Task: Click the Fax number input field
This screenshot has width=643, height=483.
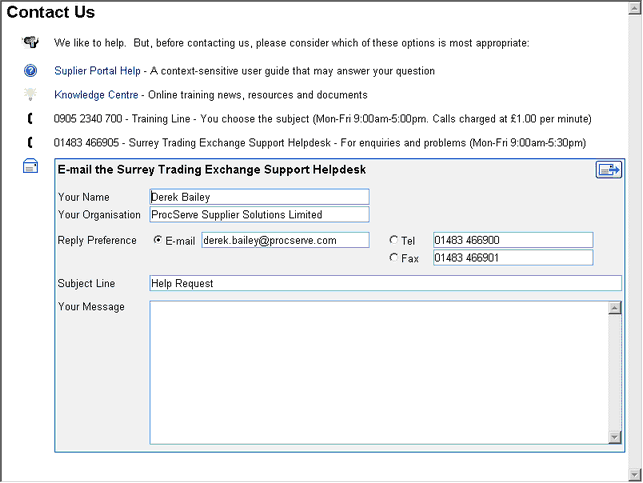Action: [x=512, y=258]
